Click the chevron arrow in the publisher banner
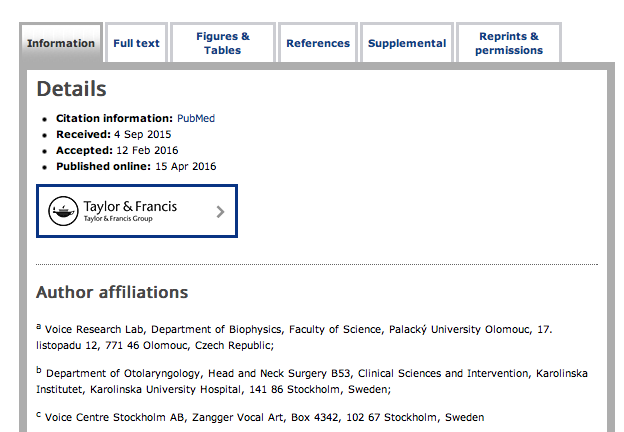This screenshot has width=624, height=432. point(220,211)
